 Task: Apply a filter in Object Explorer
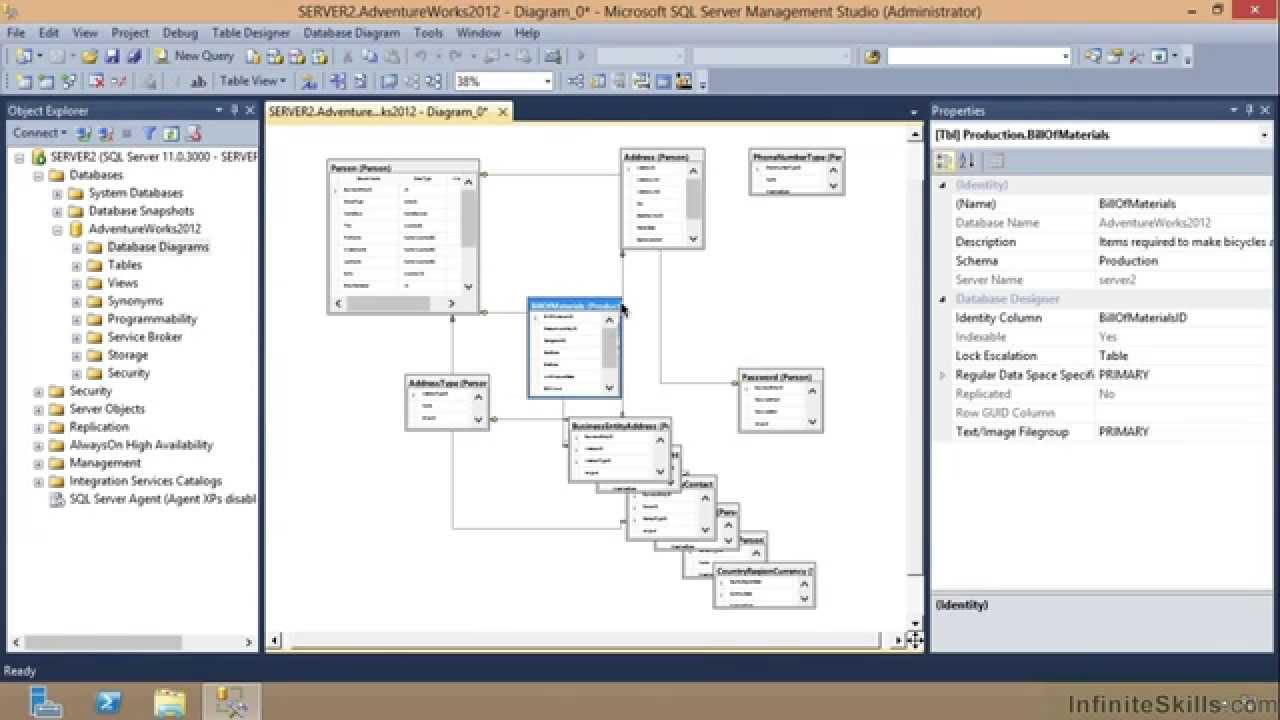(148, 133)
